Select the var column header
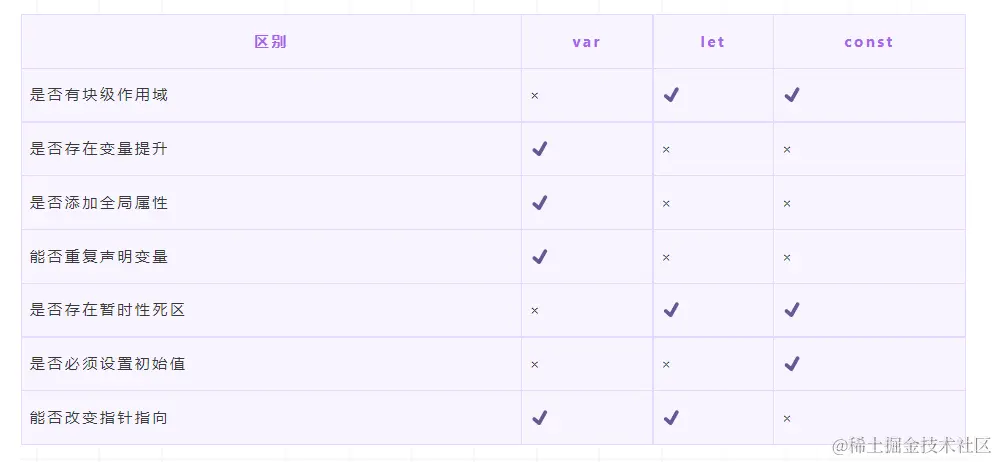 tap(587, 42)
